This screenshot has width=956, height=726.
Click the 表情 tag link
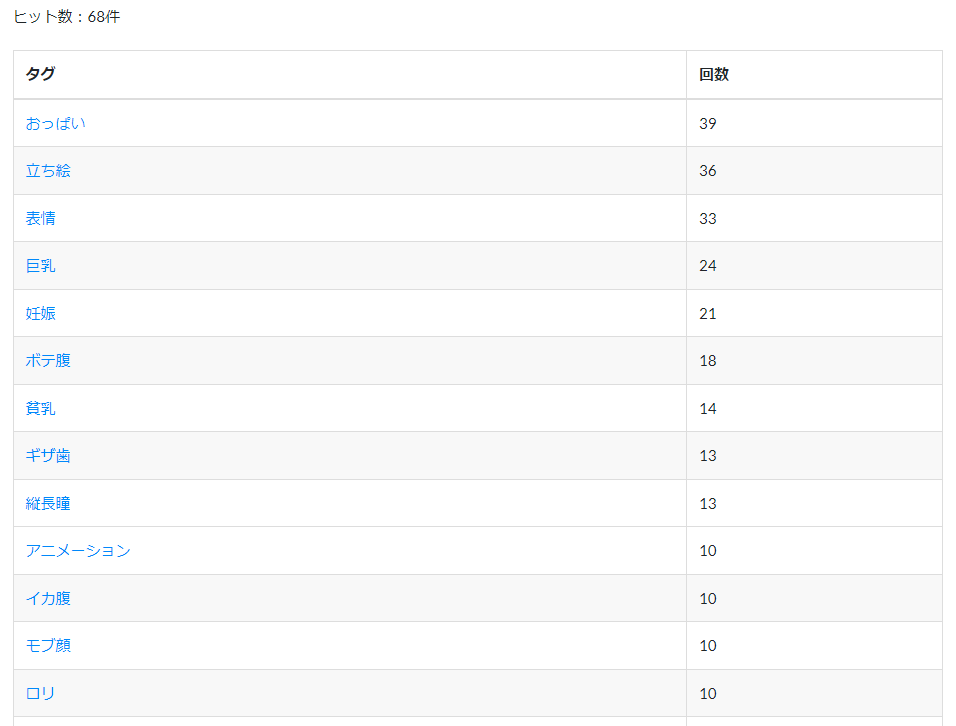coord(41,218)
